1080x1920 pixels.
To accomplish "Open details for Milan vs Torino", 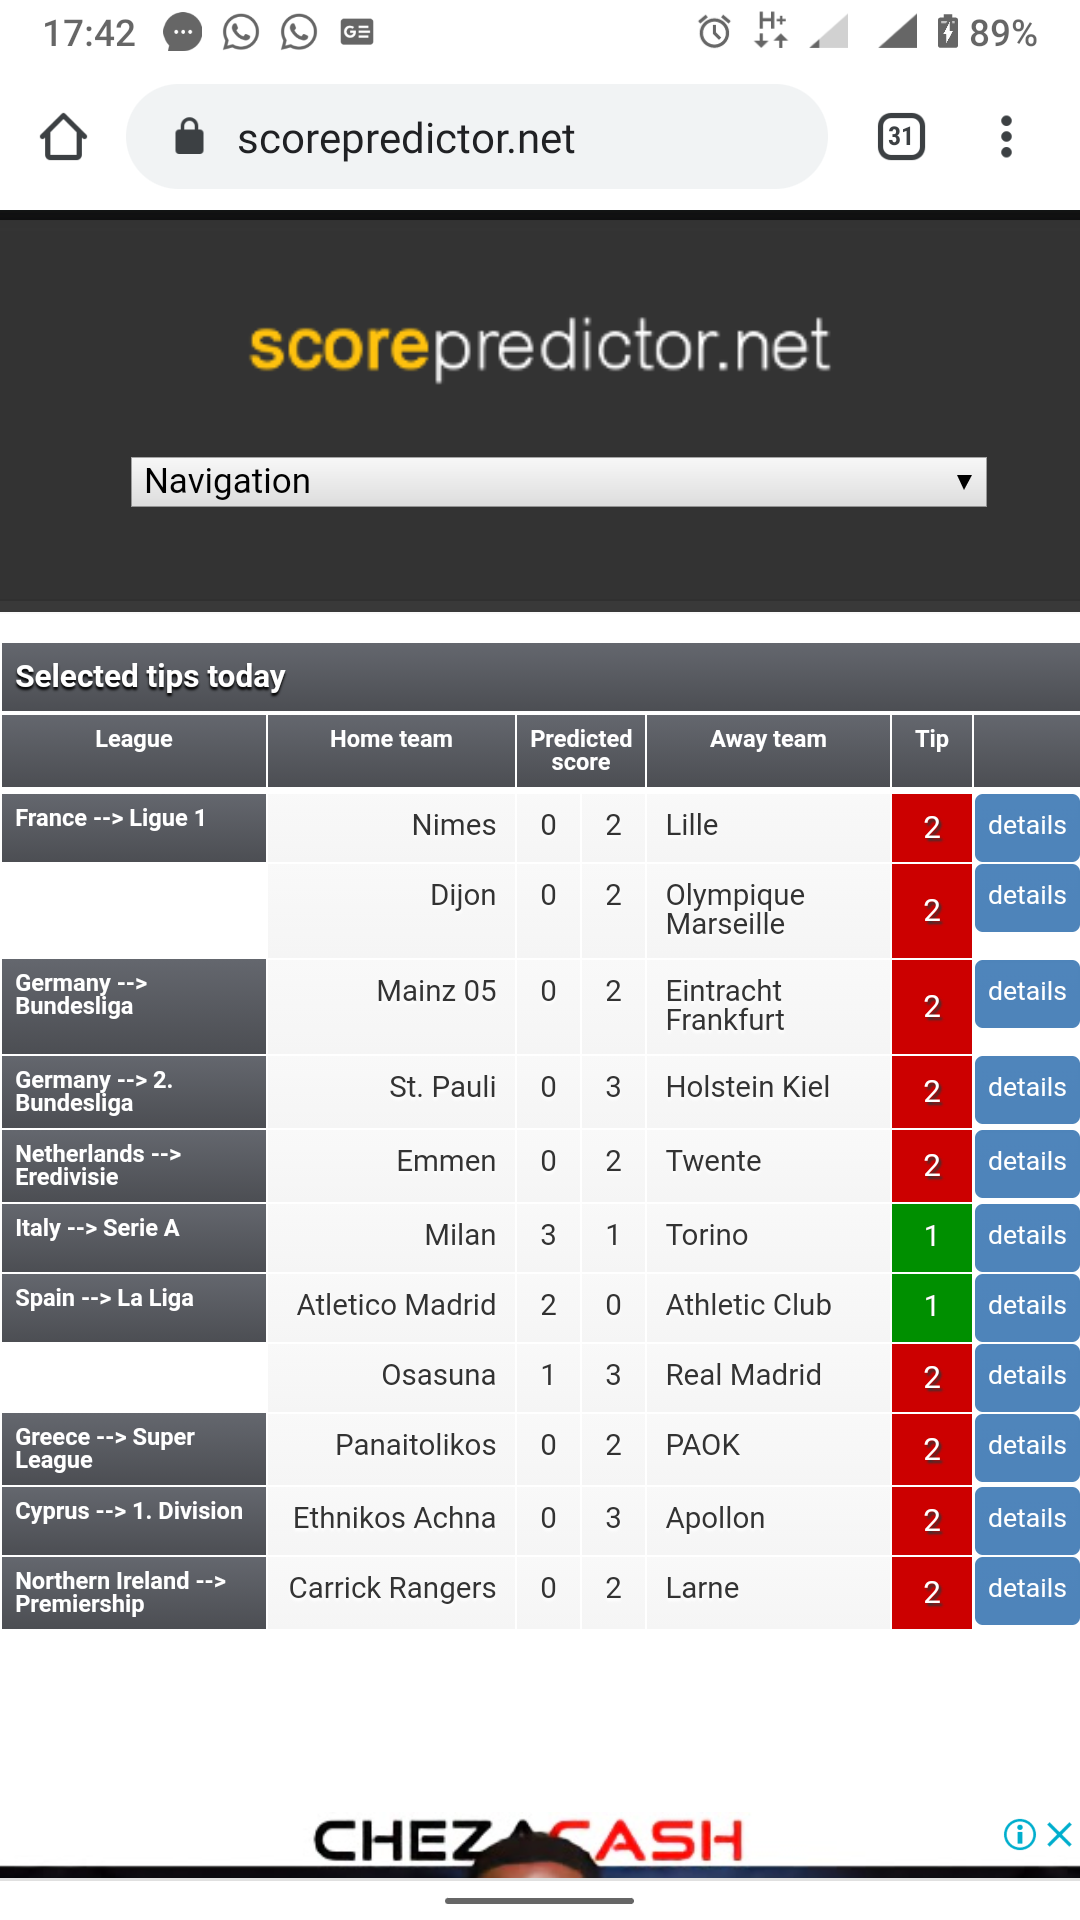I will 1026,1236.
